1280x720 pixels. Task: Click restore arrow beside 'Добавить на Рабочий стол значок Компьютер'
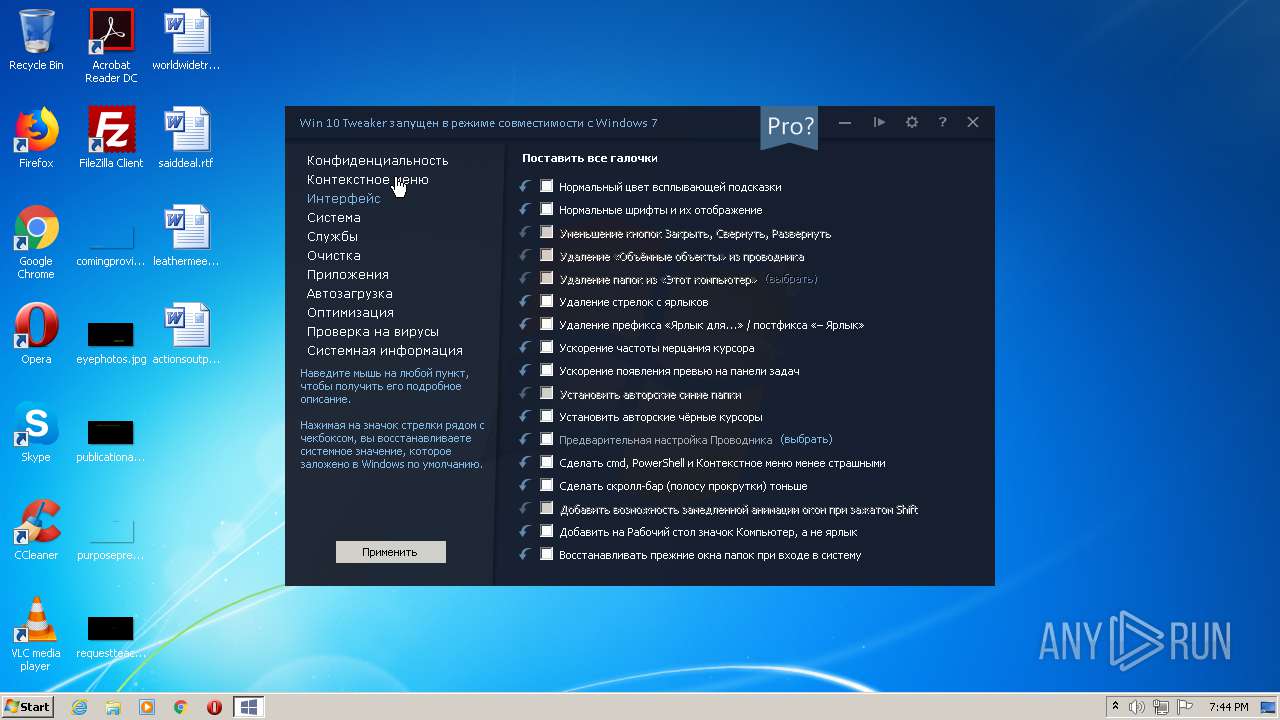tap(525, 531)
